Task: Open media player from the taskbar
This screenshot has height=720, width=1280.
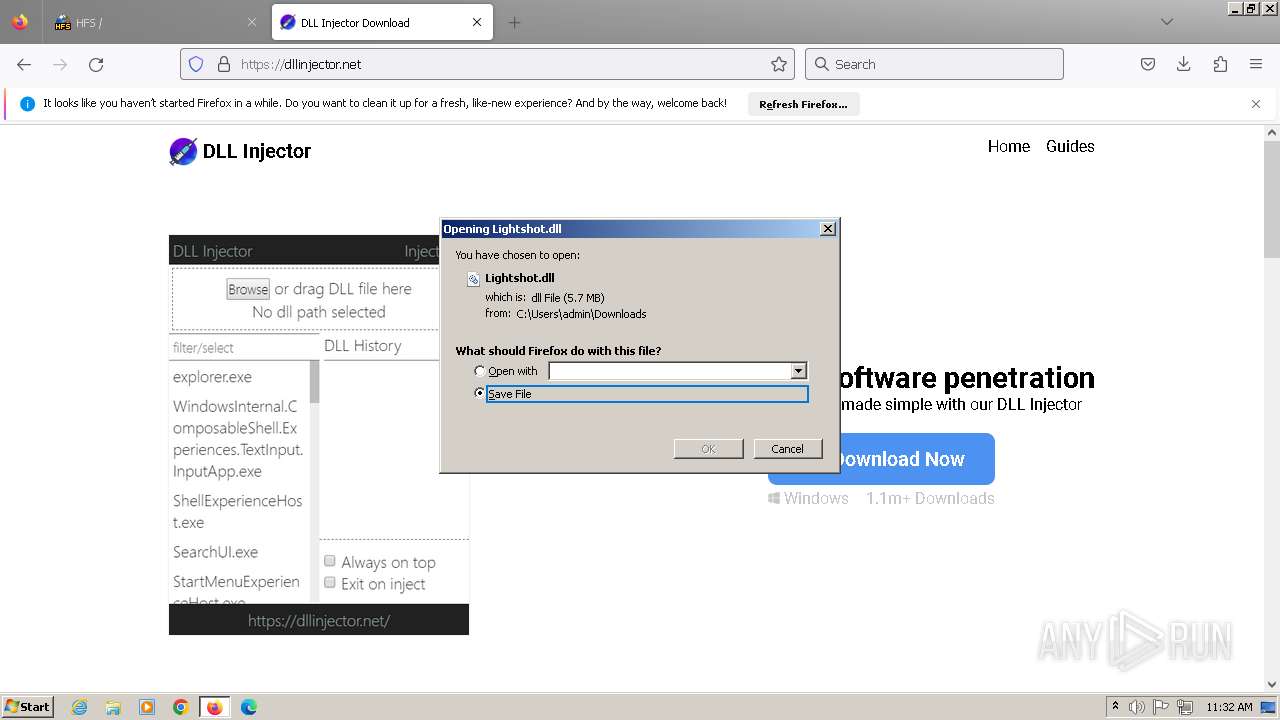Action: click(x=147, y=707)
